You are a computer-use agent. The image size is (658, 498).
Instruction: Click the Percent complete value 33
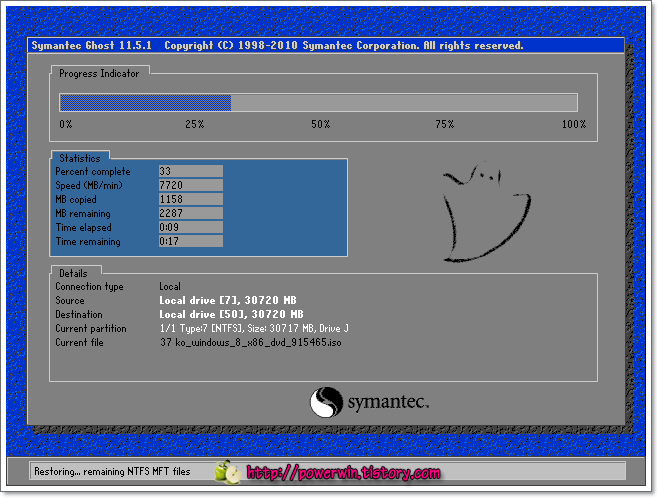coord(191,171)
